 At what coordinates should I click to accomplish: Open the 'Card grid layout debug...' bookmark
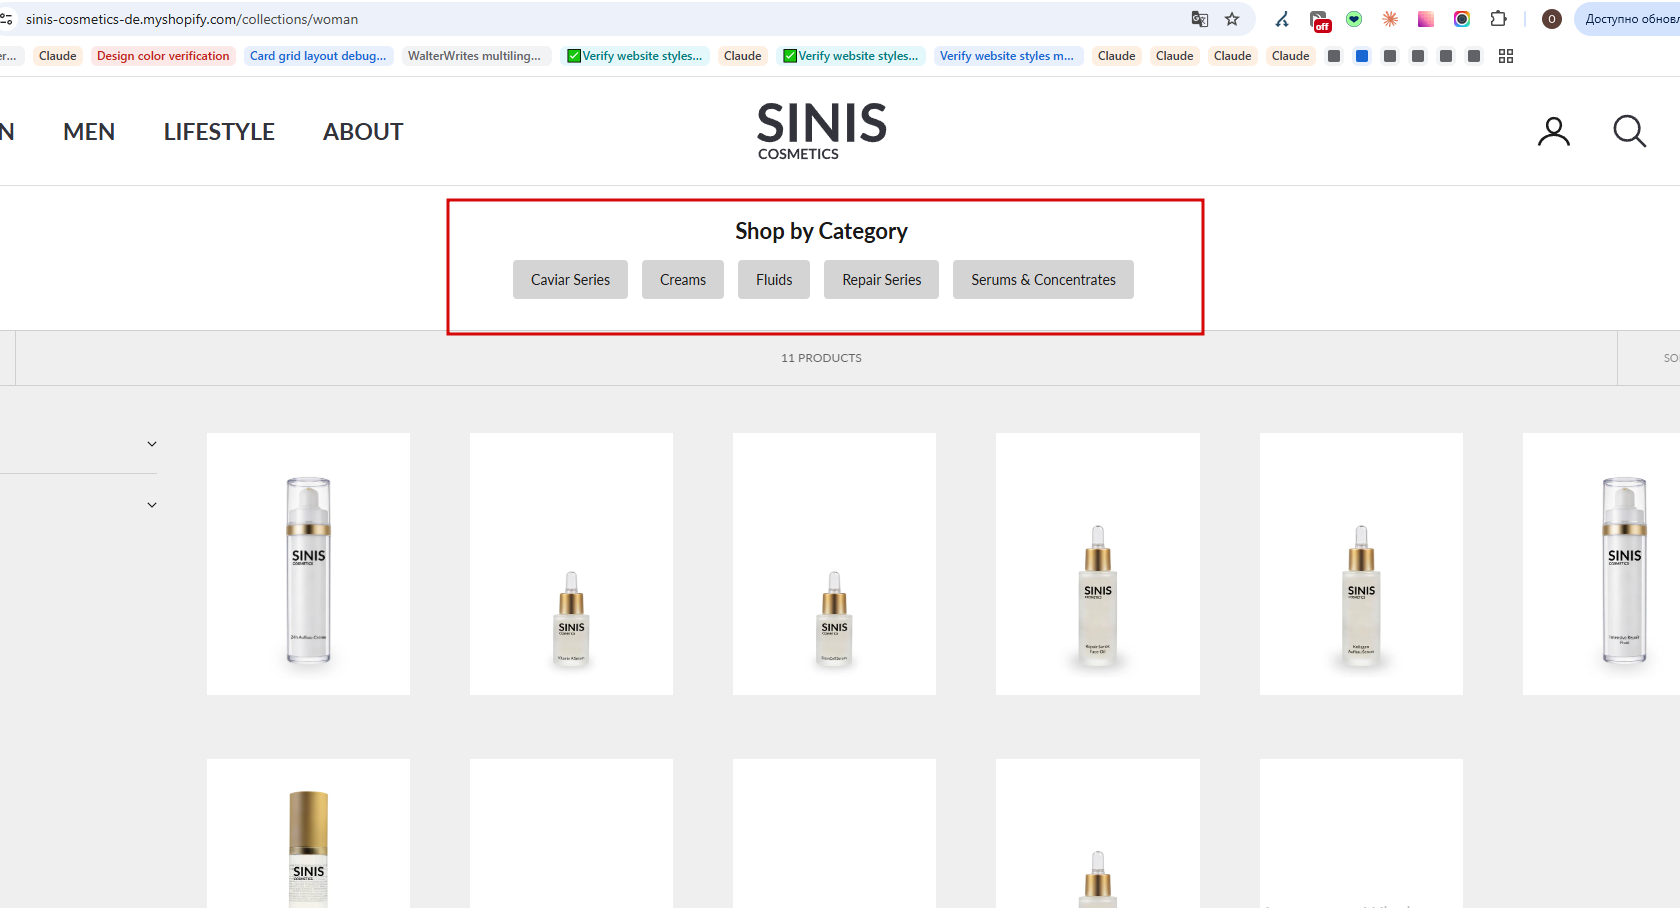tap(318, 56)
